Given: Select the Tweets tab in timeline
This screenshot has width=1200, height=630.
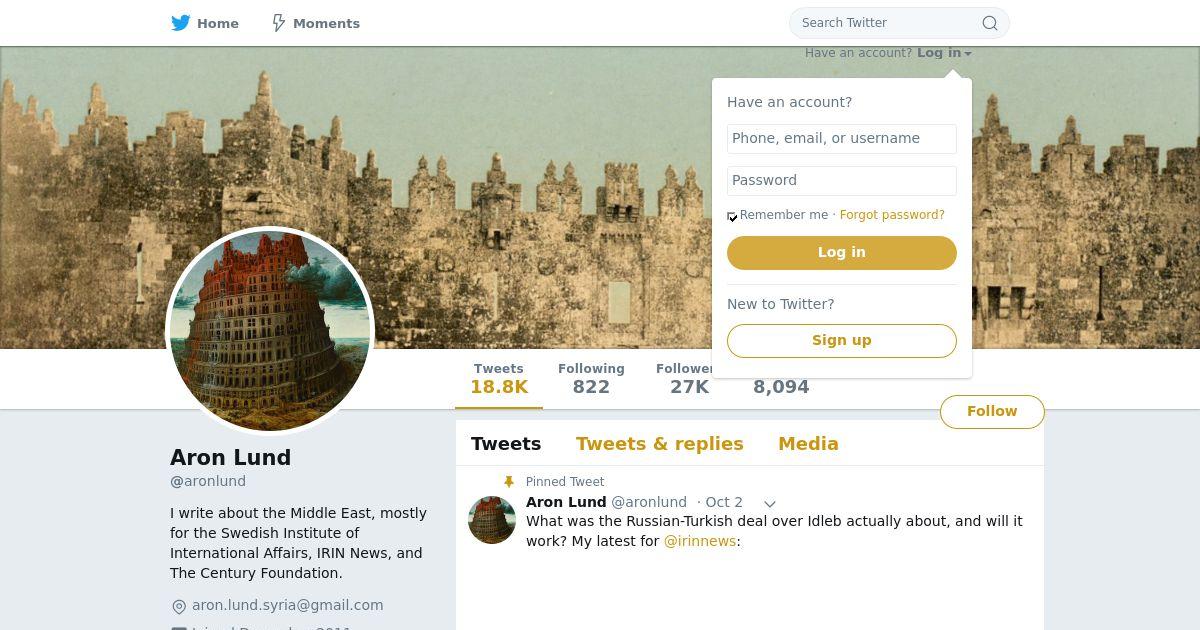Looking at the screenshot, I should (x=506, y=444).
